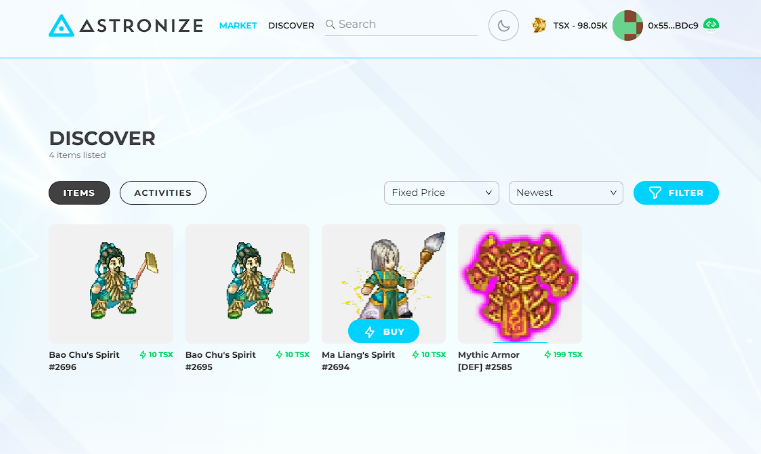The width and height of the screenshot is (761, 454).
Task: Toggle dark mode with the moon icon
Action: click(503, 25)
